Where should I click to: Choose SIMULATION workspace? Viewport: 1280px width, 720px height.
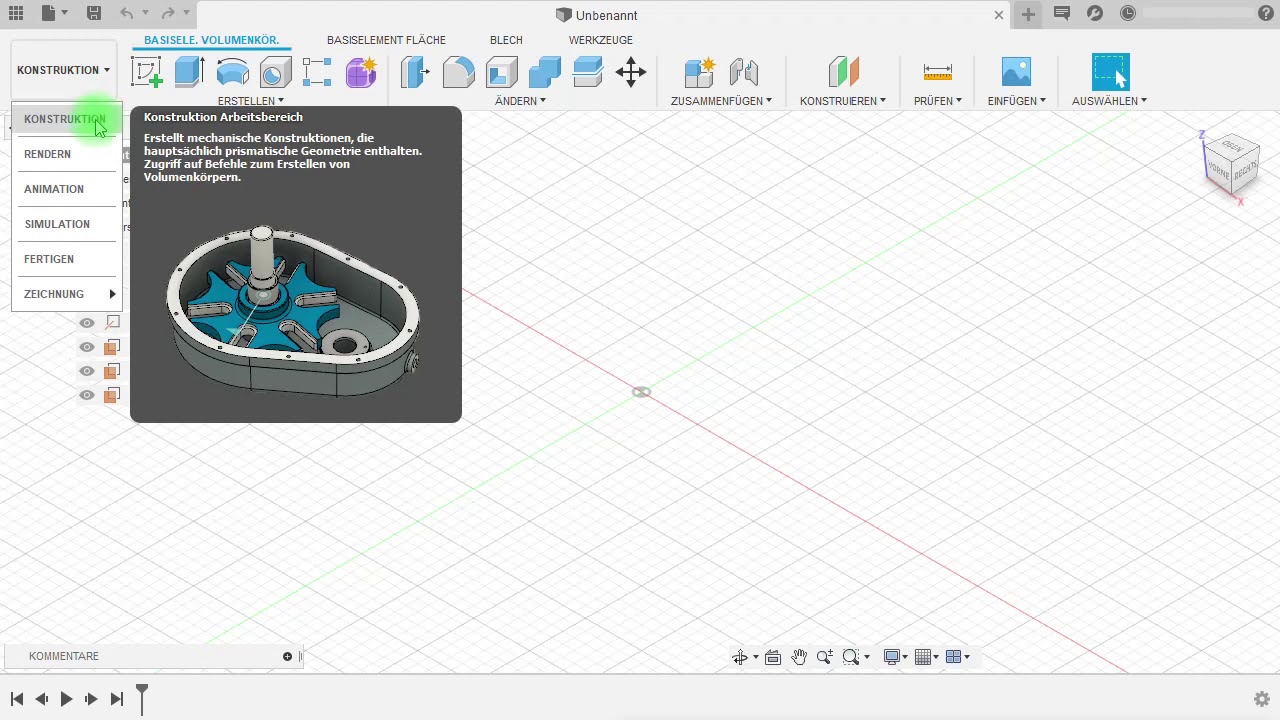click(x=67, y=224)
